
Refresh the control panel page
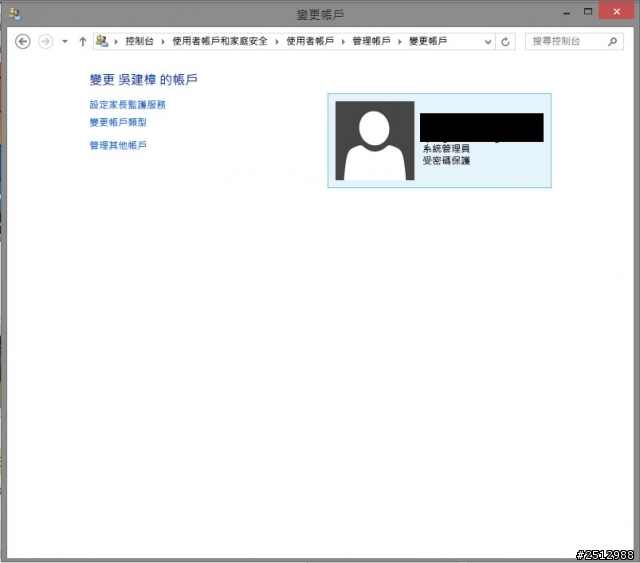[505, 42]
